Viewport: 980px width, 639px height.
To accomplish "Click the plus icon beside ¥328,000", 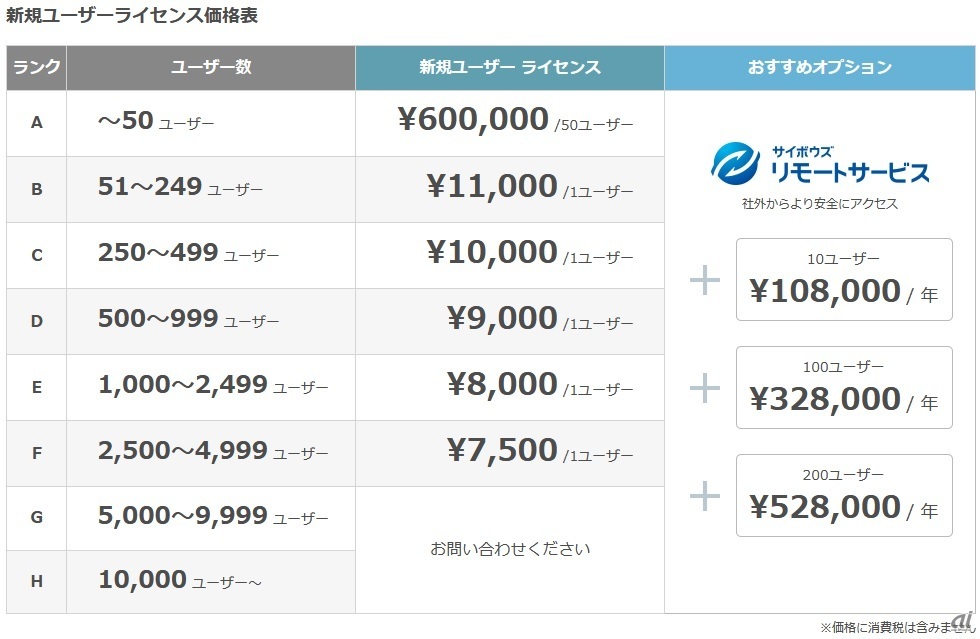I will [705, 387].
